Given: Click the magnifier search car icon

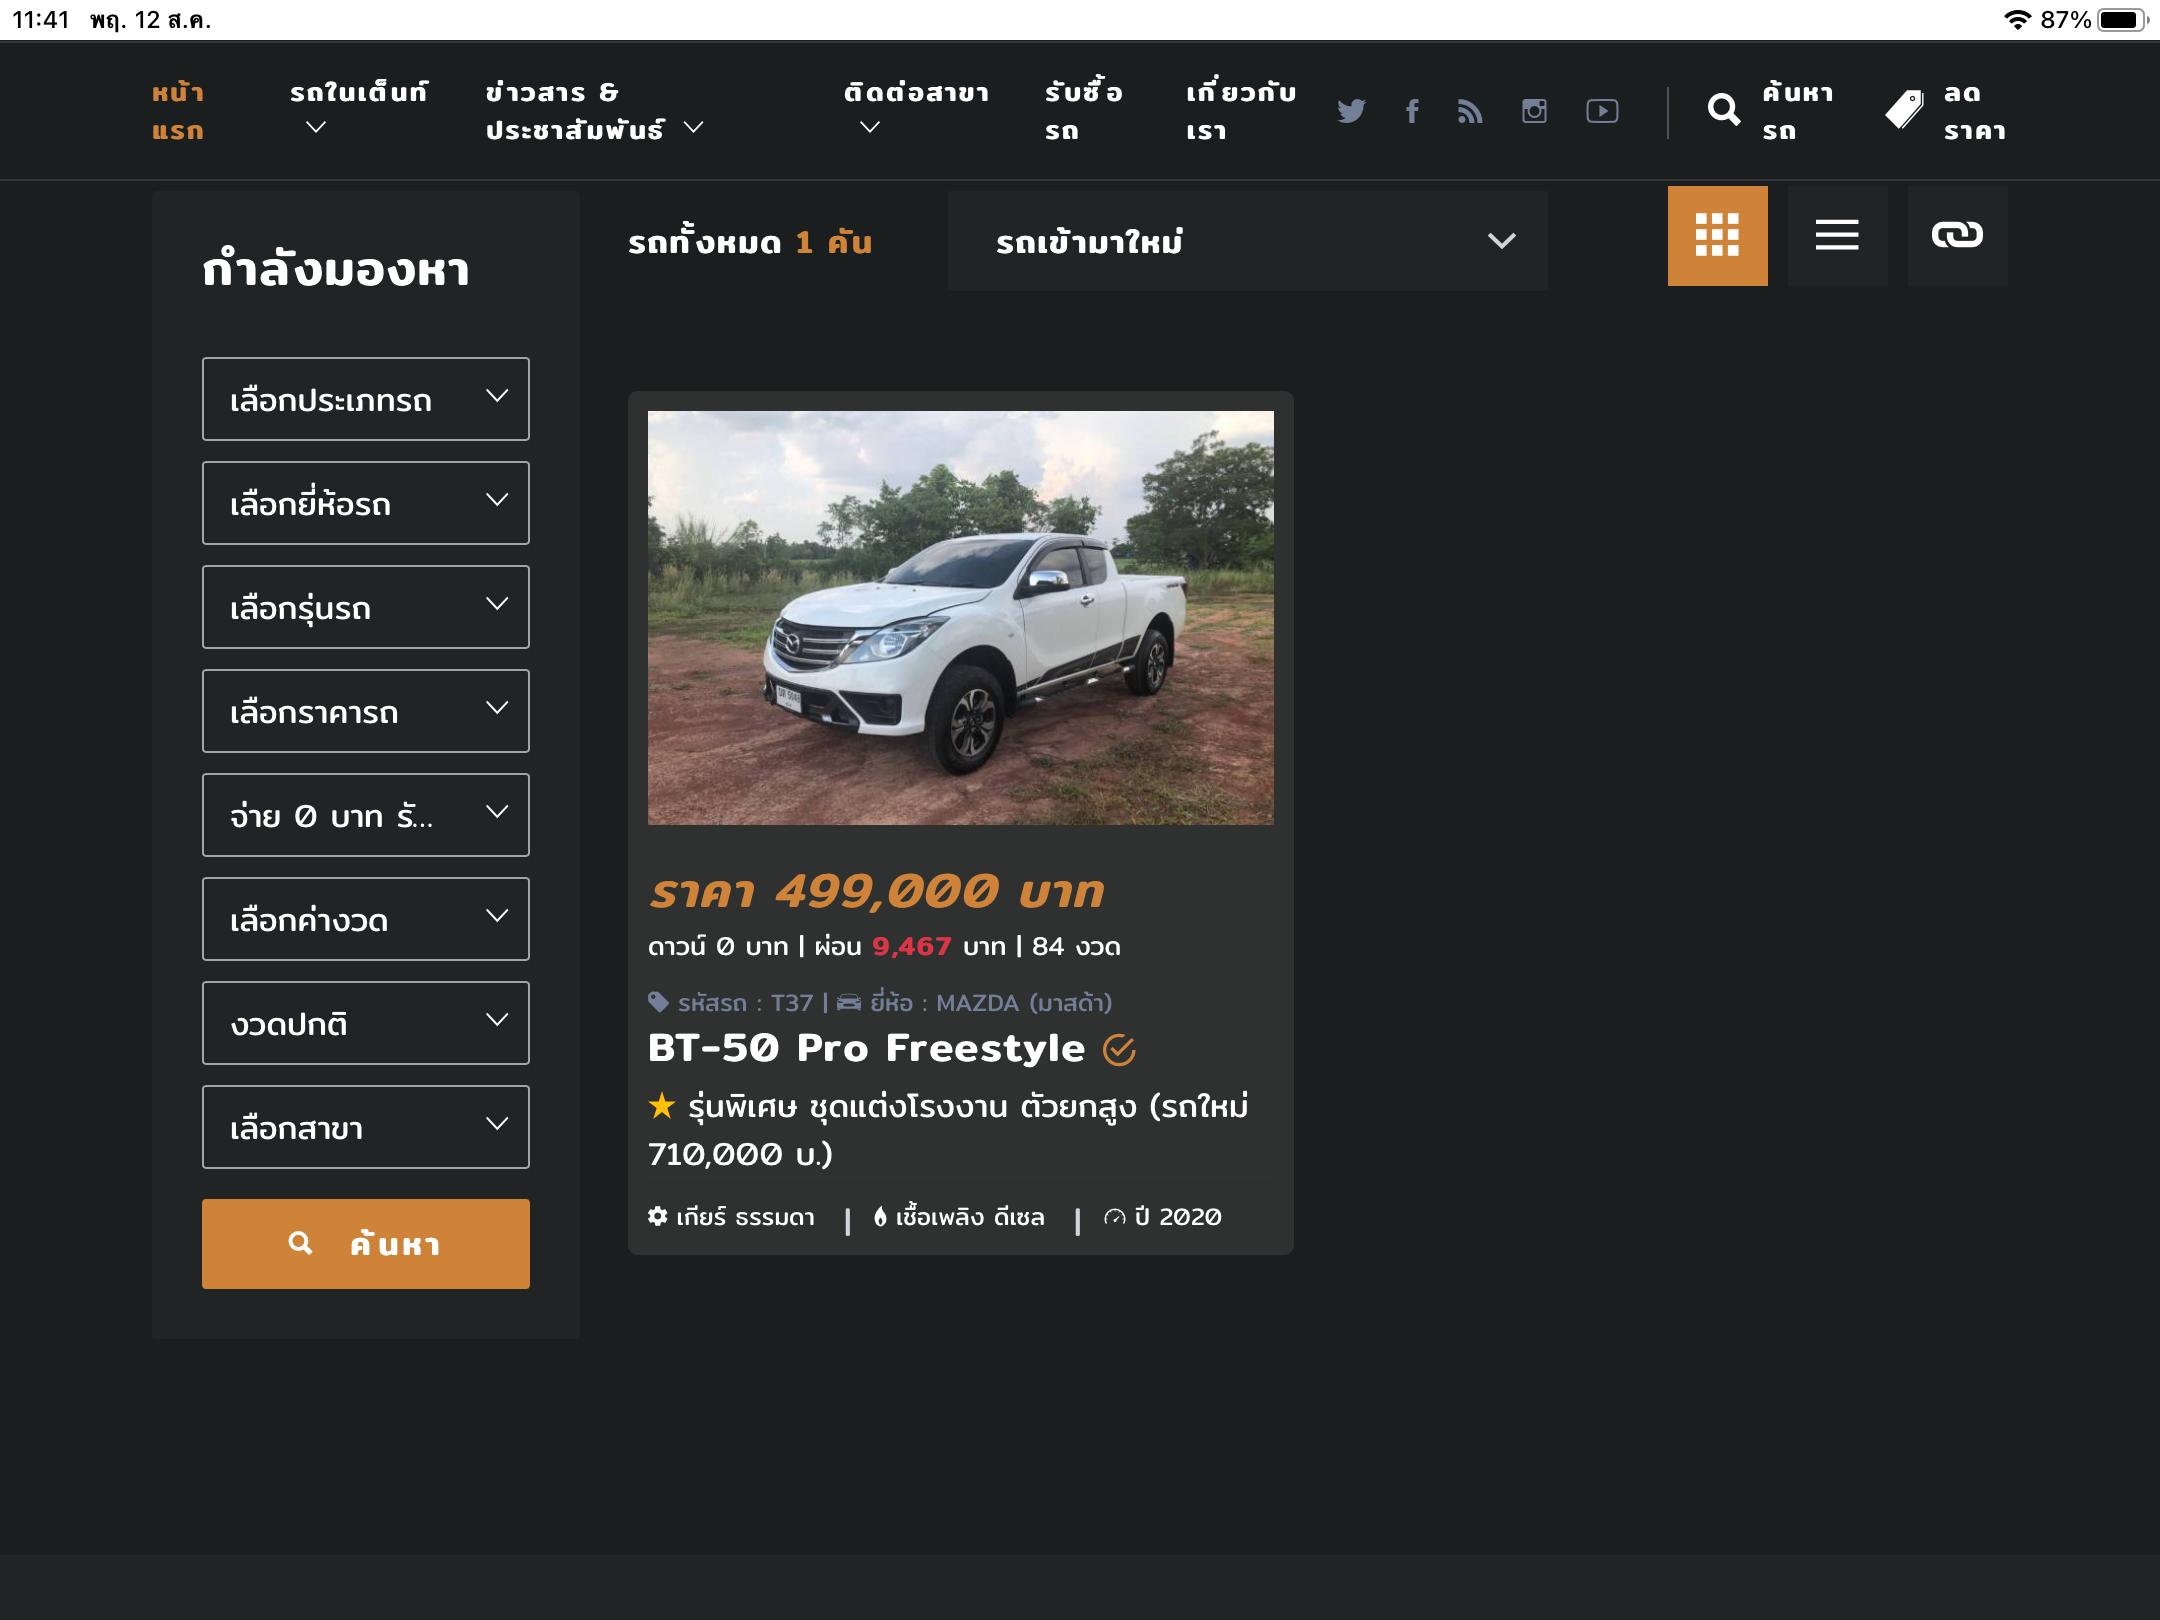Looking at the screenshot, I should point(1724,110).
